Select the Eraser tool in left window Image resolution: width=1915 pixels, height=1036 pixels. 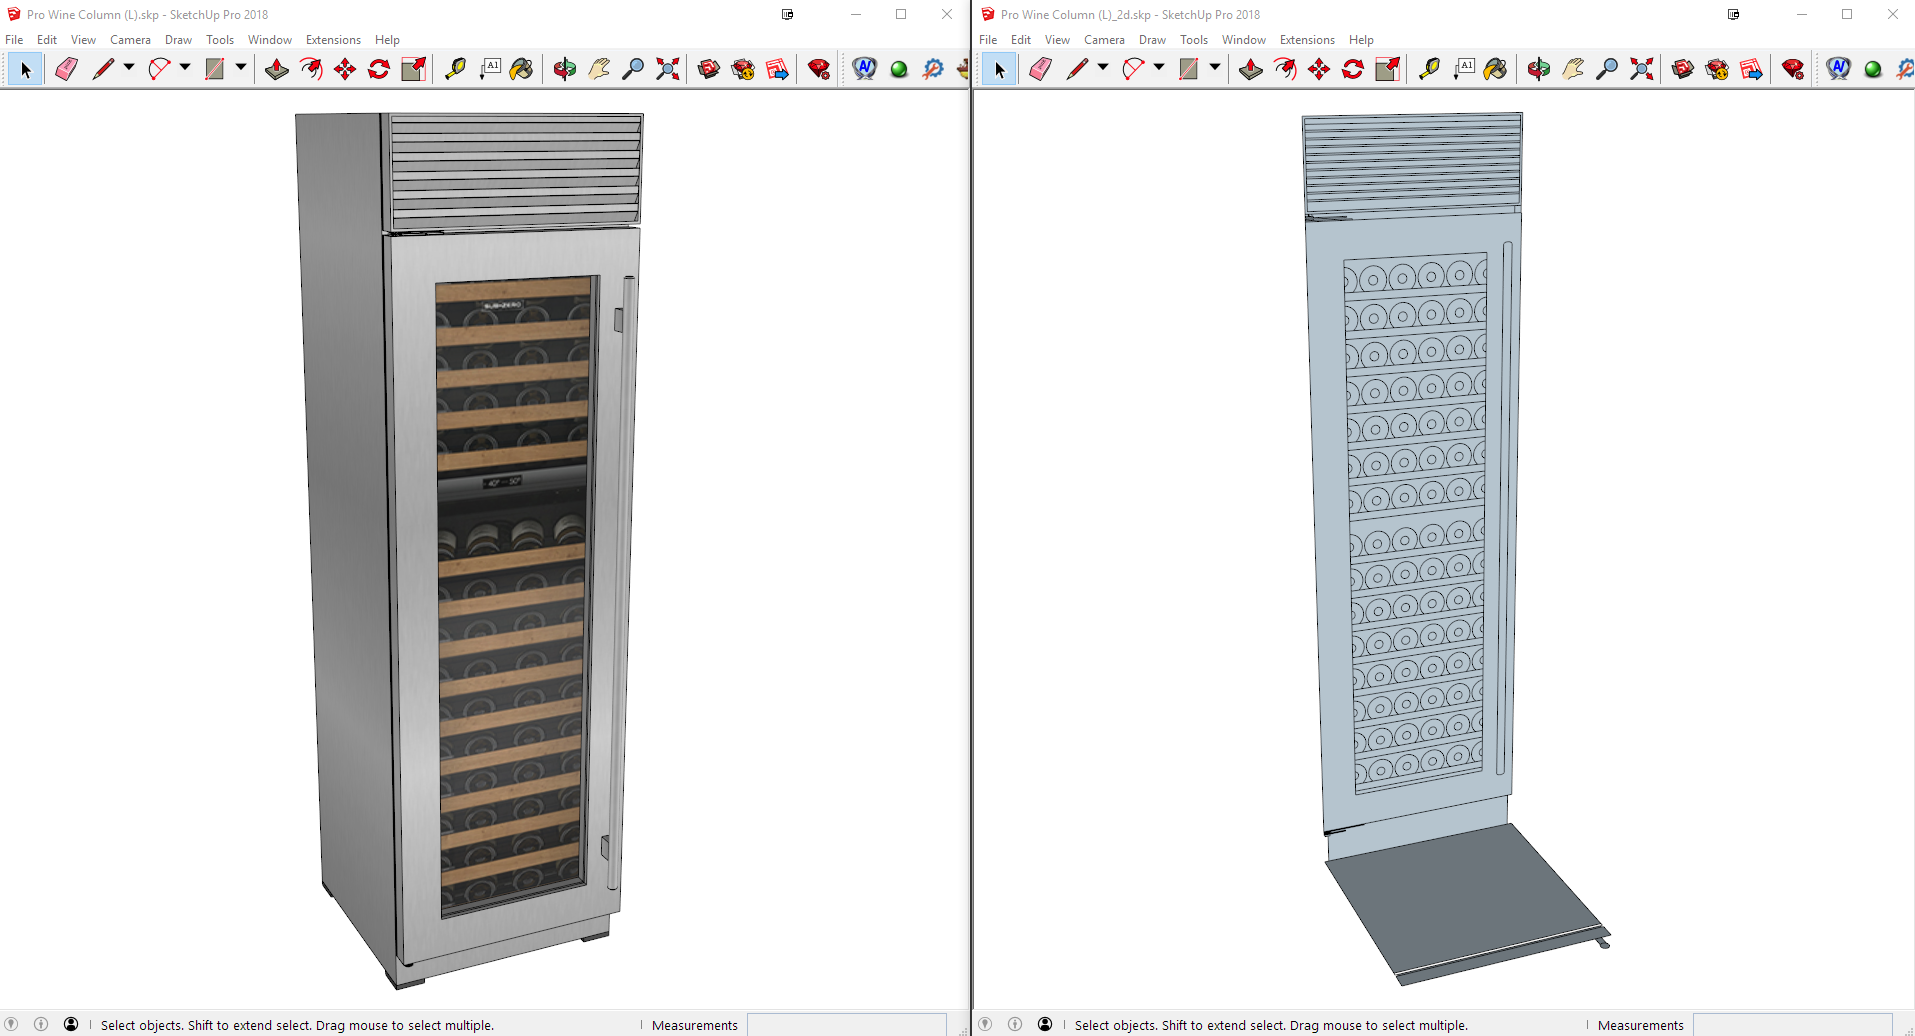click(66, 69)
